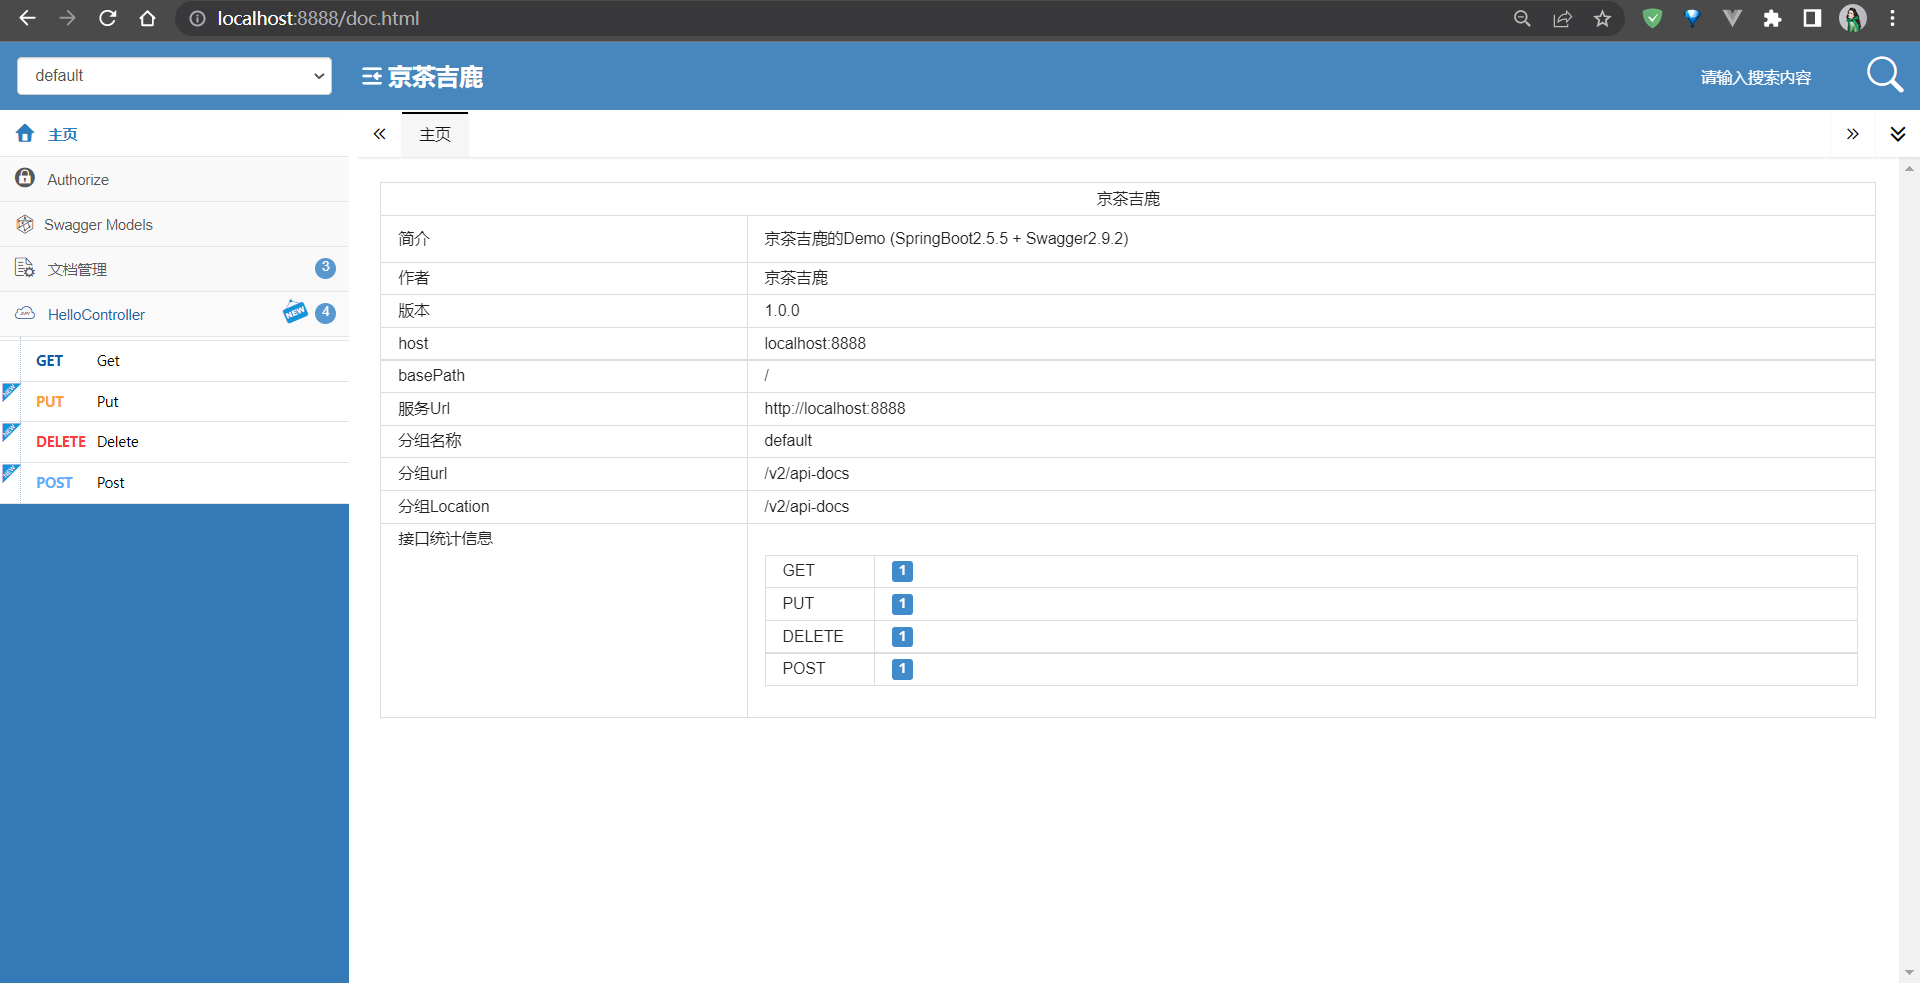Collapse the HelloController menu

174,314
